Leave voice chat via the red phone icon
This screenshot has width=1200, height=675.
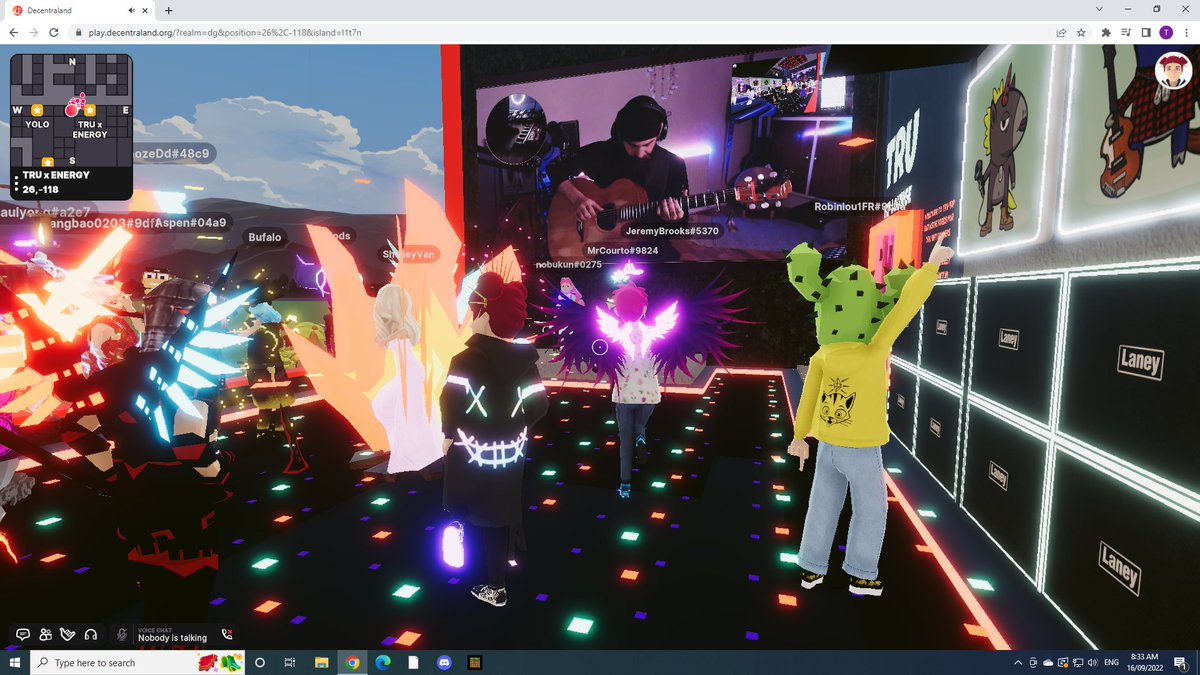point(227,634)
